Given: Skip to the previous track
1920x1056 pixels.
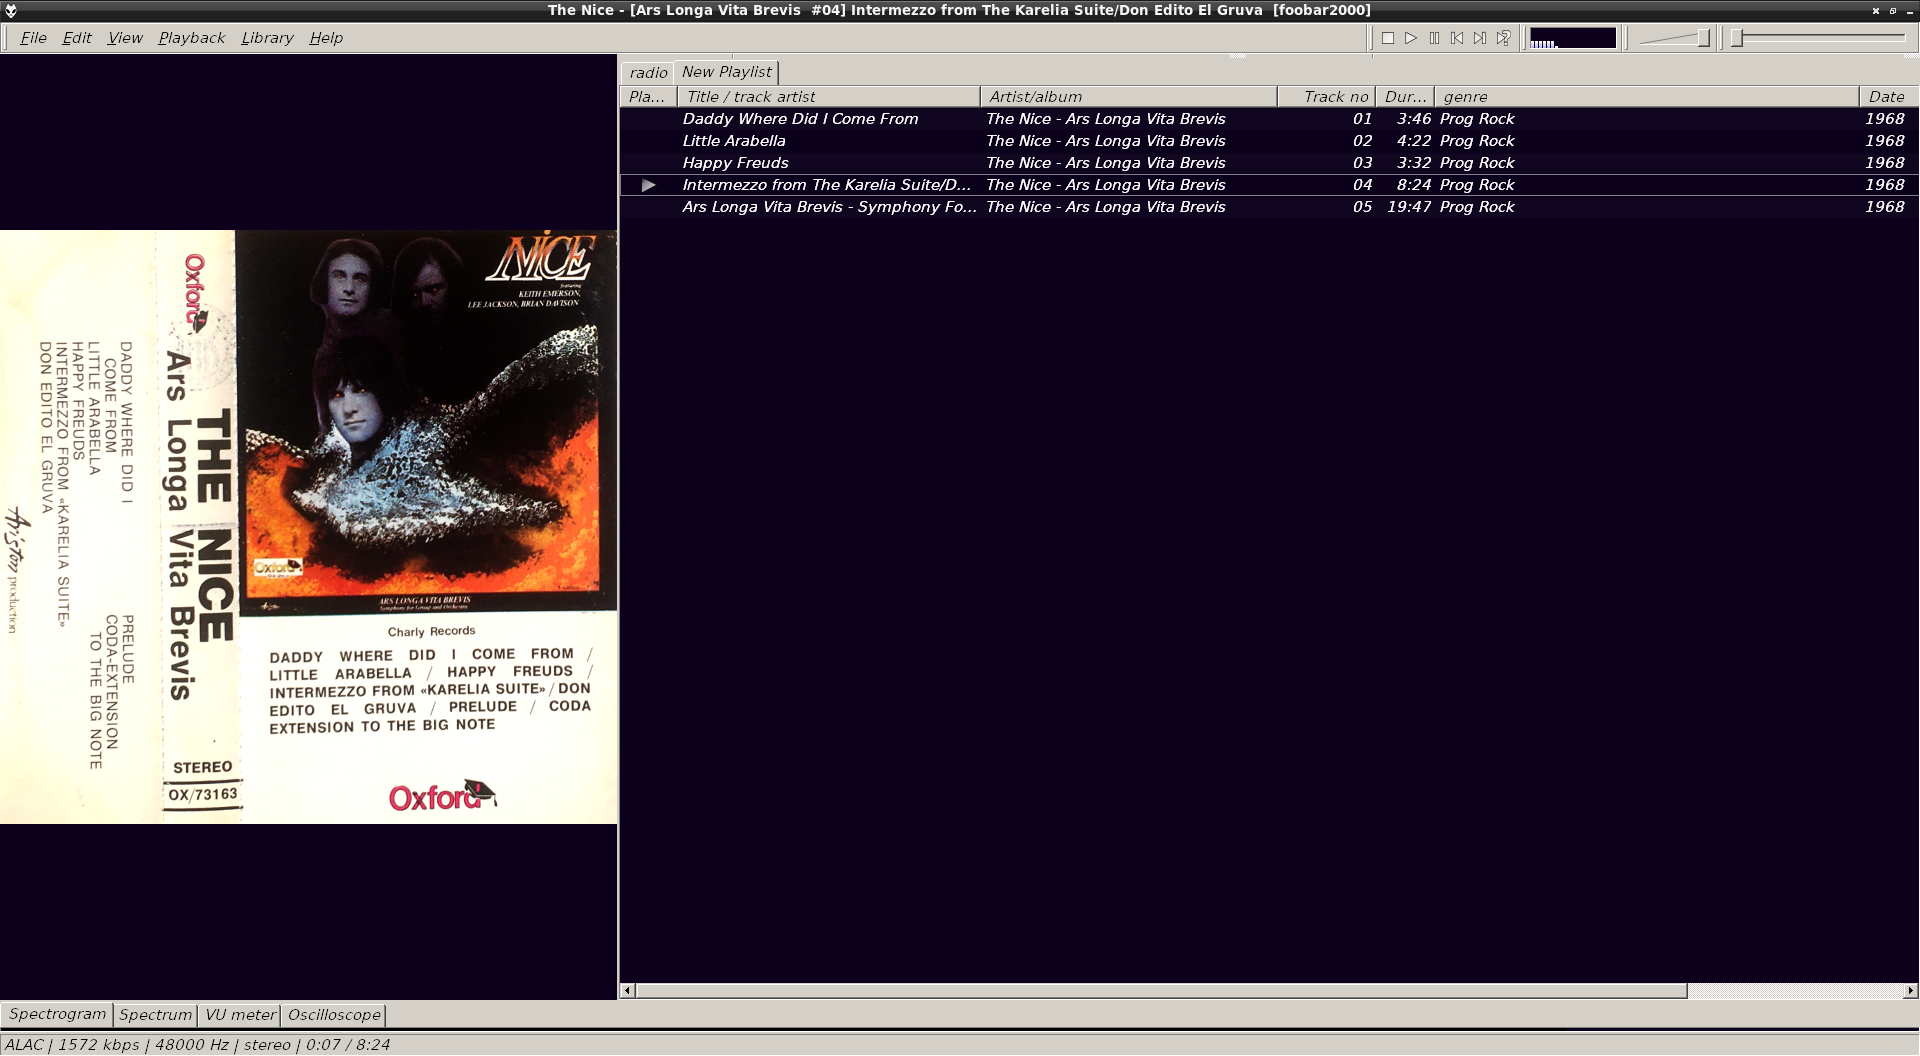Looking at the screenshot, I should (x=1457, y=38).
